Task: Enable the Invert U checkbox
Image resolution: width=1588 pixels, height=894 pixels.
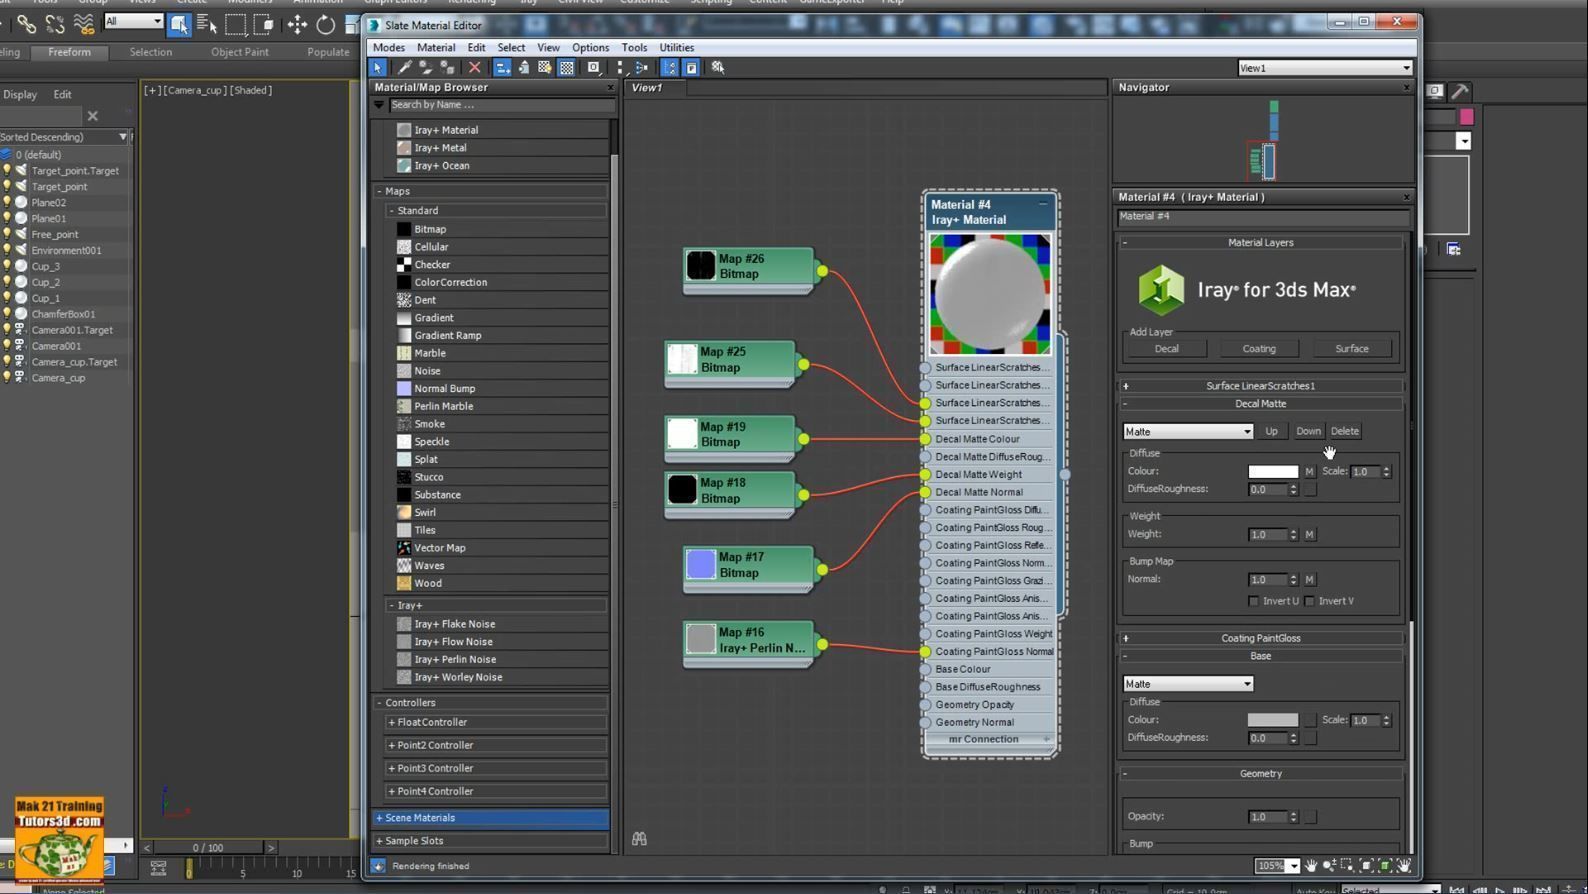Action: (x=1254, y=601)
